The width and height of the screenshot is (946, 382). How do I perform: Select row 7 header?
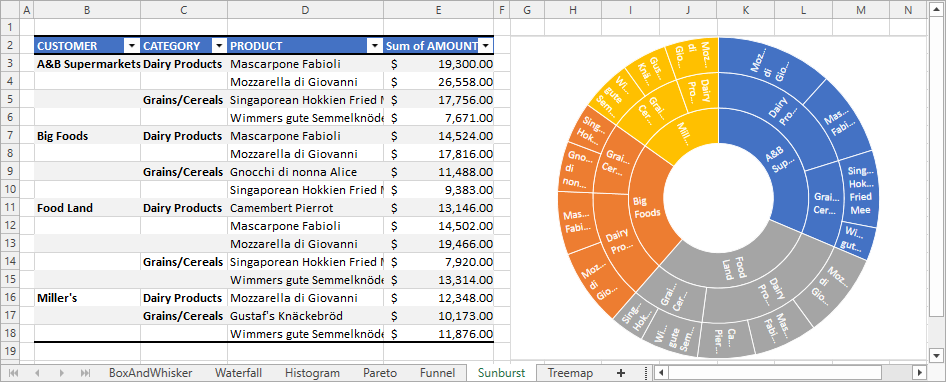pyautogui.click(x=10, y=136)
